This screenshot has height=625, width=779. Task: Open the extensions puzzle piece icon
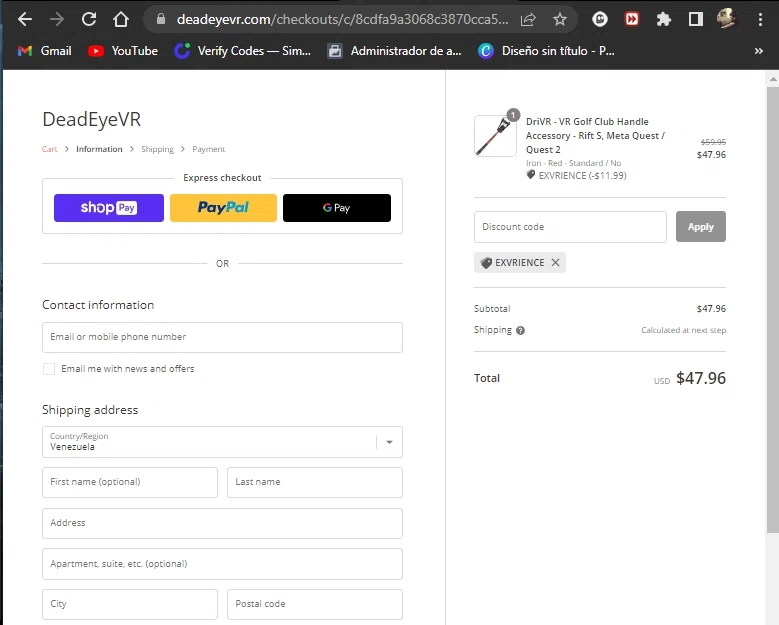(x=663, y=19)
